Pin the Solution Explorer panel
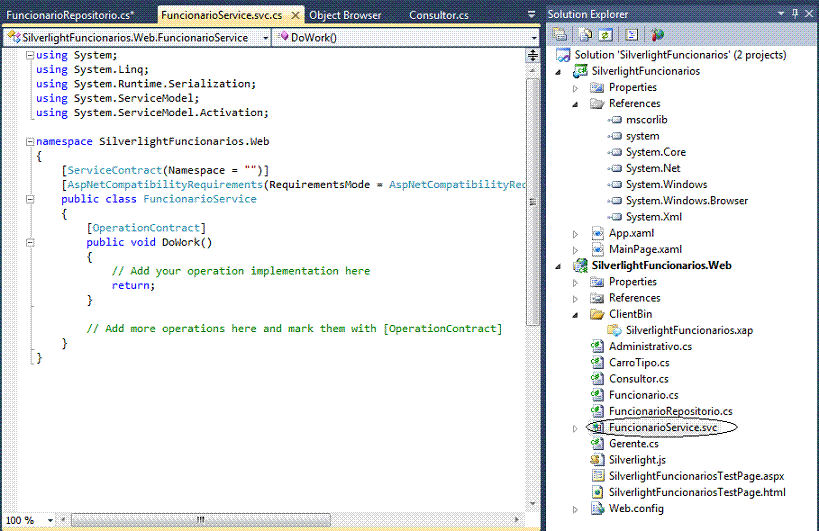The image size is (819, 531). (795, 14)
